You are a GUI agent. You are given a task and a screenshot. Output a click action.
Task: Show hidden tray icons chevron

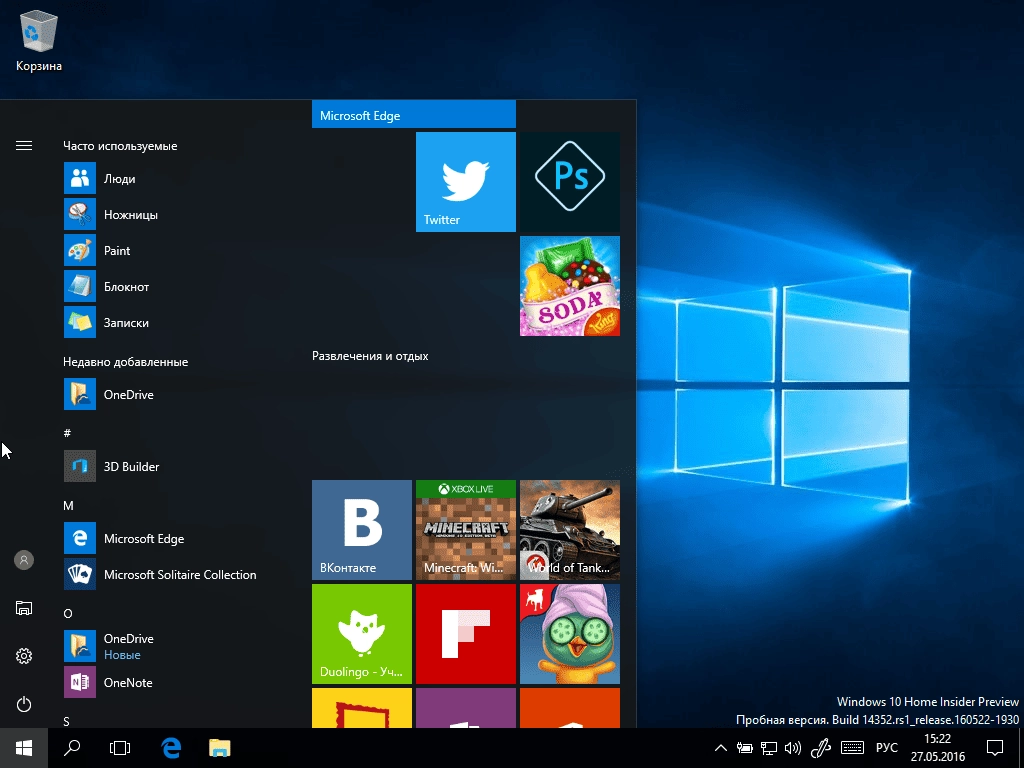coord(720,748)
